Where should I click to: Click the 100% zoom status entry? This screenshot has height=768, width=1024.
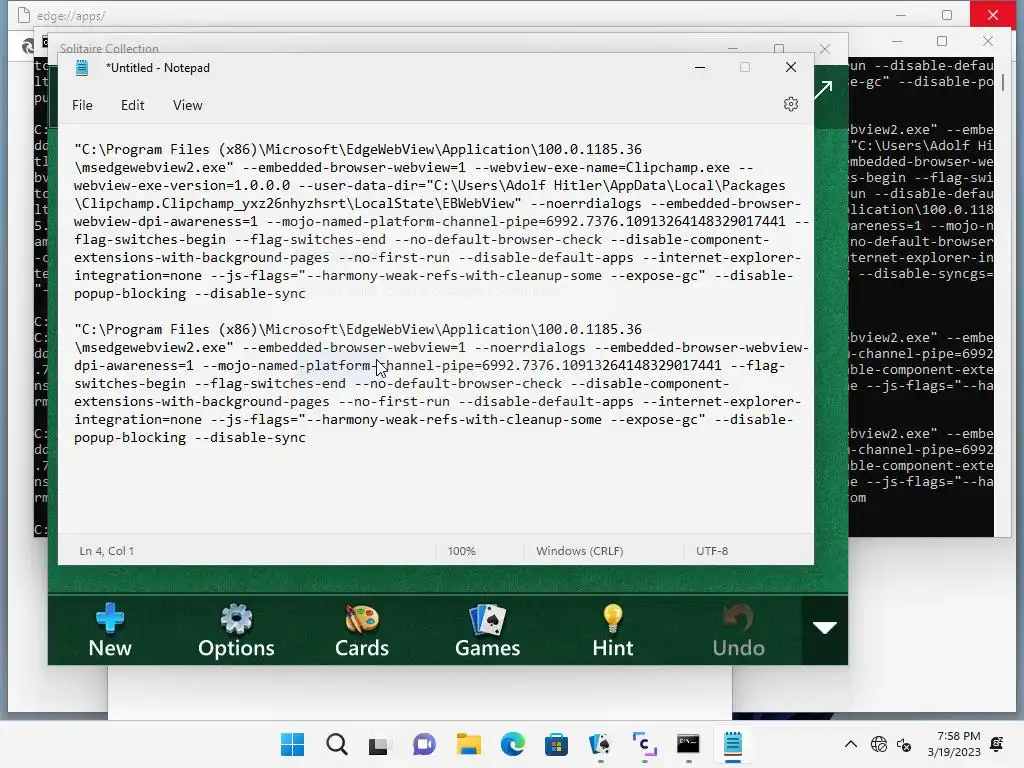[461, 551]
